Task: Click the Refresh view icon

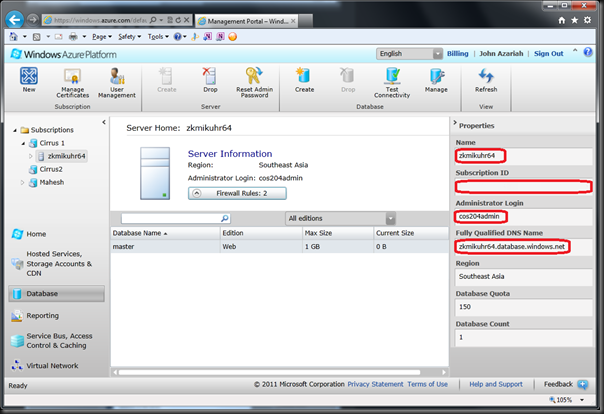Action: [486, 75]
